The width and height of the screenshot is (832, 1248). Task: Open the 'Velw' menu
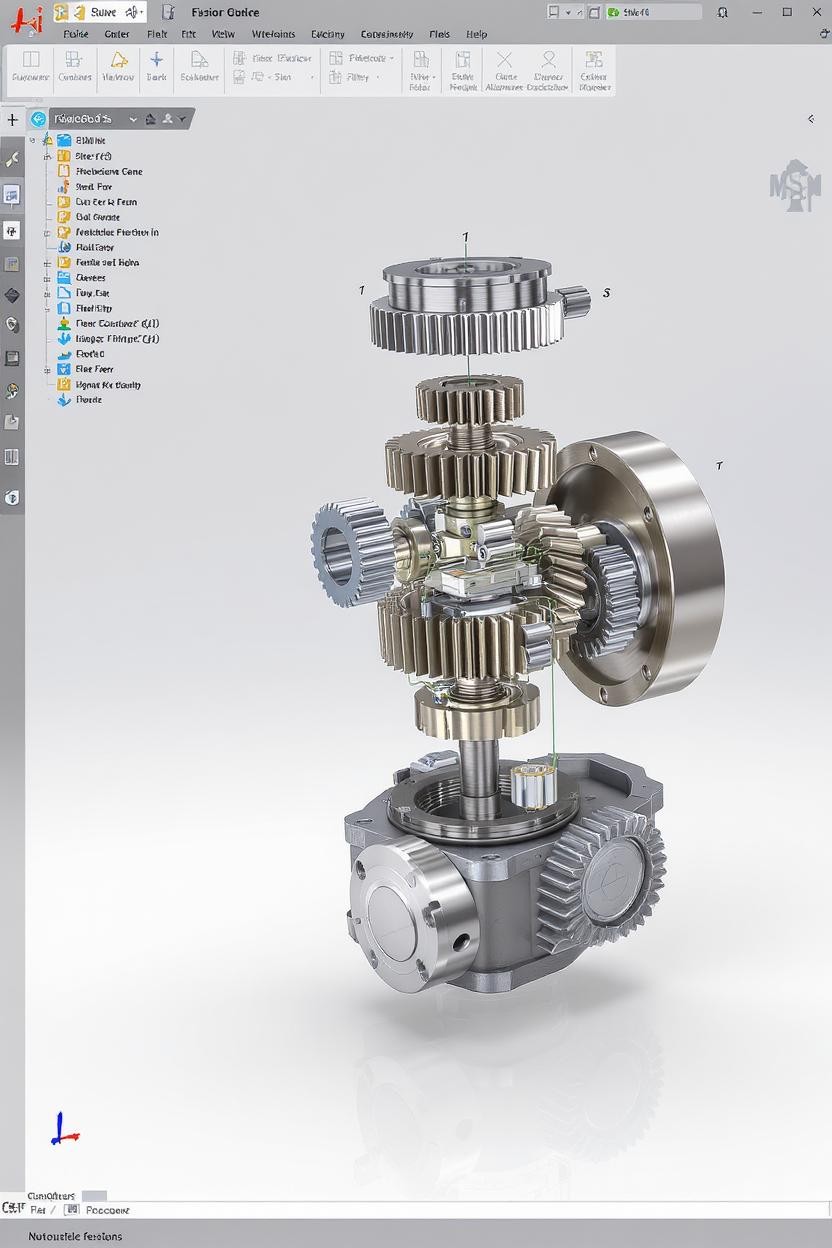(x=223, y=34)
